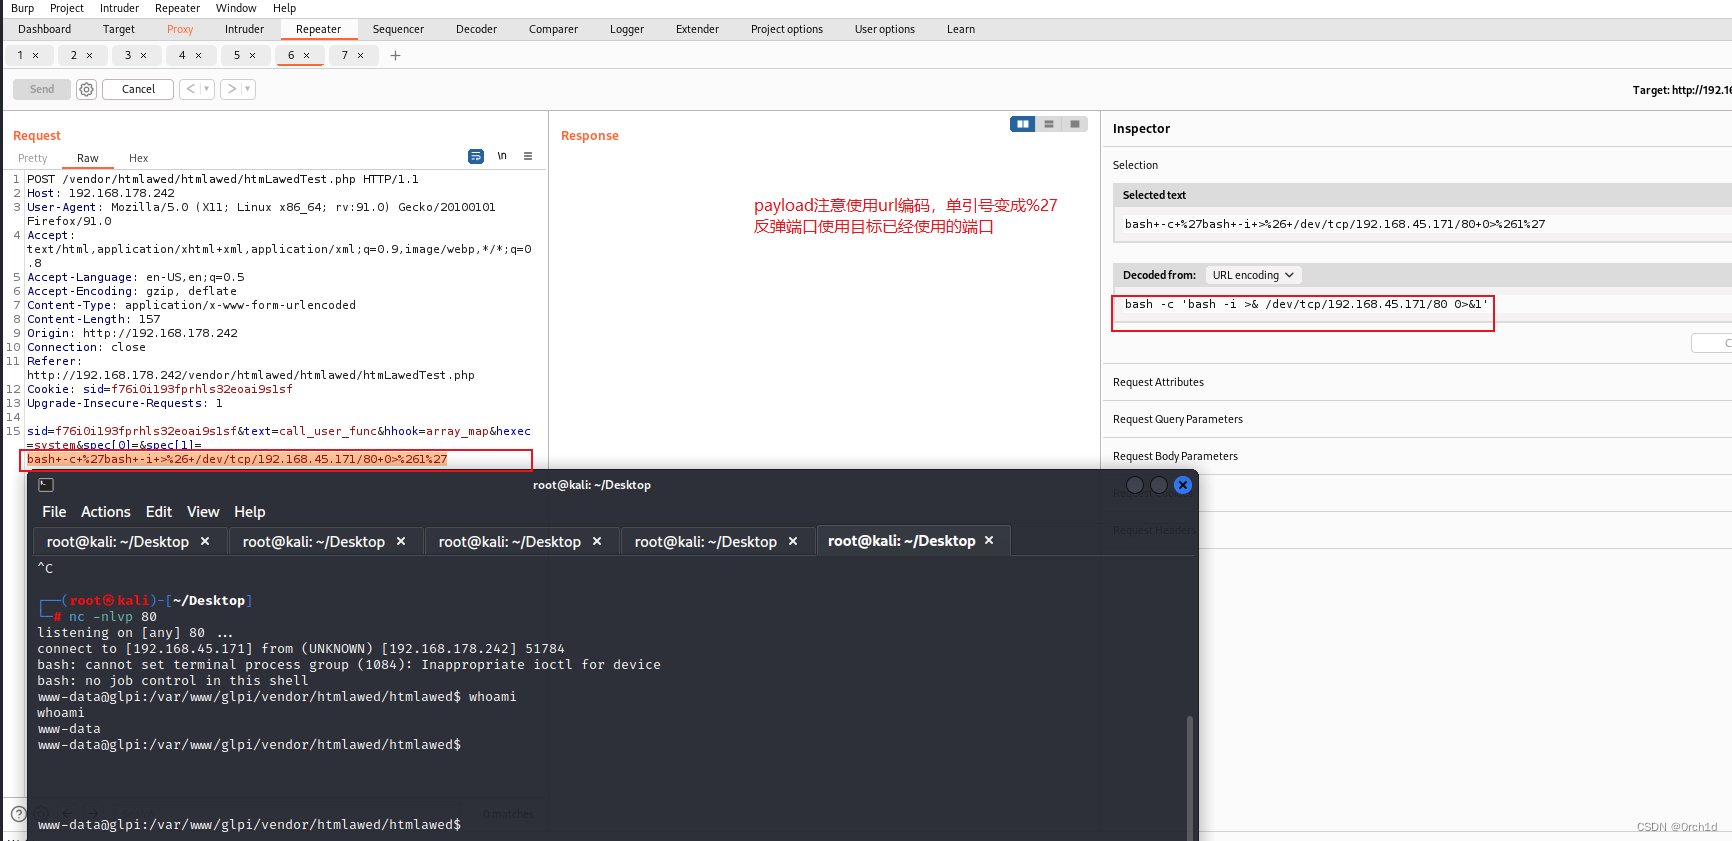Close Repeater tab 1
Viewport: 1732px width, 841px height.
(35, 56)
